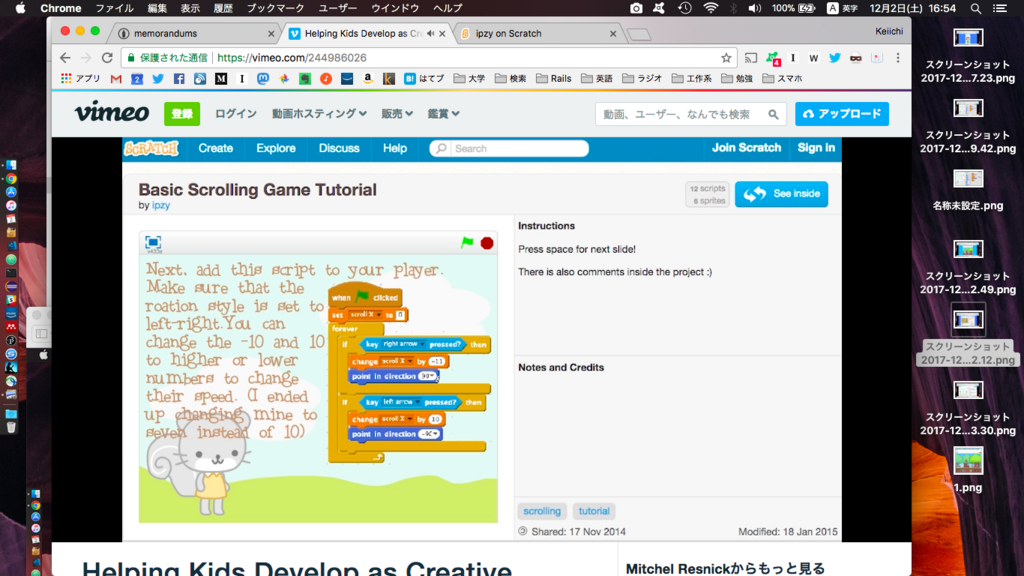The height and width of the screenshot is (576, 1024).
Task: Mute the Vimeo tab audio icon
Action: coord(430,33)
